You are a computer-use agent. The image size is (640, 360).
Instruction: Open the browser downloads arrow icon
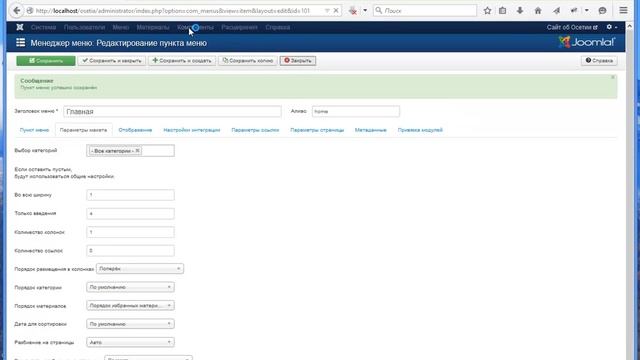click(520, 11)
